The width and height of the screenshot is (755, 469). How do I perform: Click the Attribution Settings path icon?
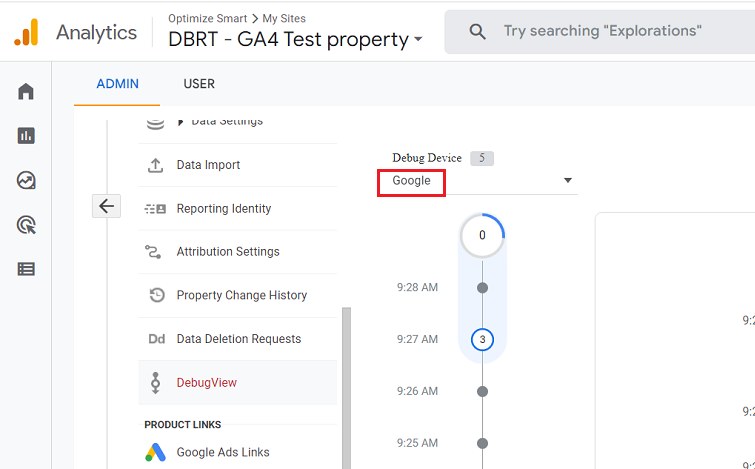click(x=153, y=252)
